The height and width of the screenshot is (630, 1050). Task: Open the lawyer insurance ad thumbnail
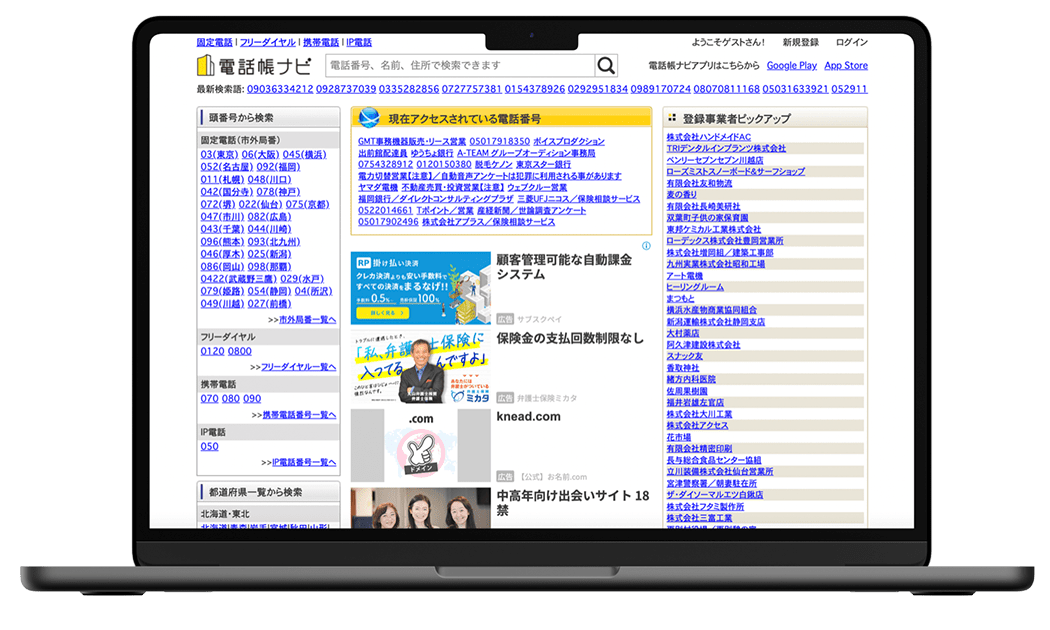tap(421, 367)
